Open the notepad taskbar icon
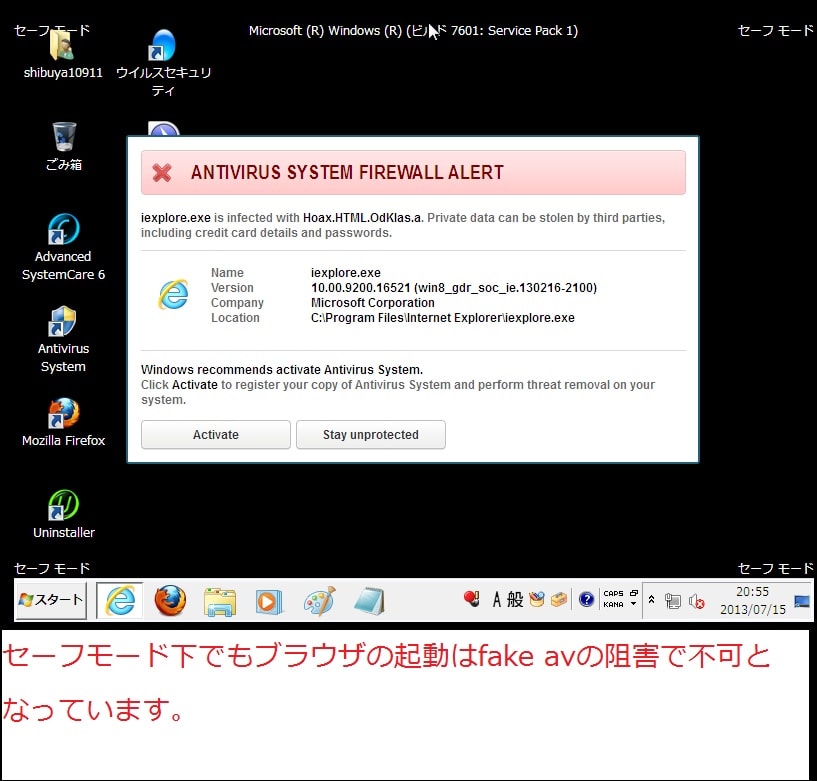 coord(369,601)
